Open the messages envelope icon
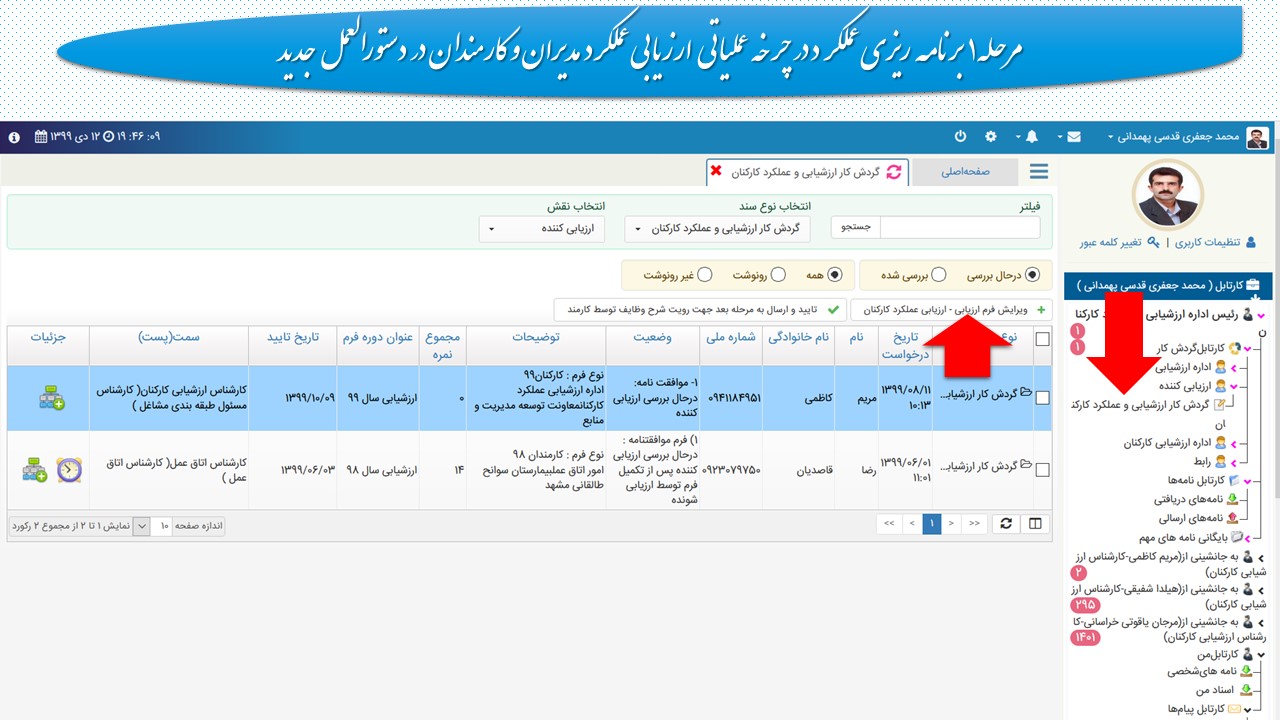Image resolution: width=1280 pixels, height=720 pixels. pyautogui.click(x=1075, y=136)
